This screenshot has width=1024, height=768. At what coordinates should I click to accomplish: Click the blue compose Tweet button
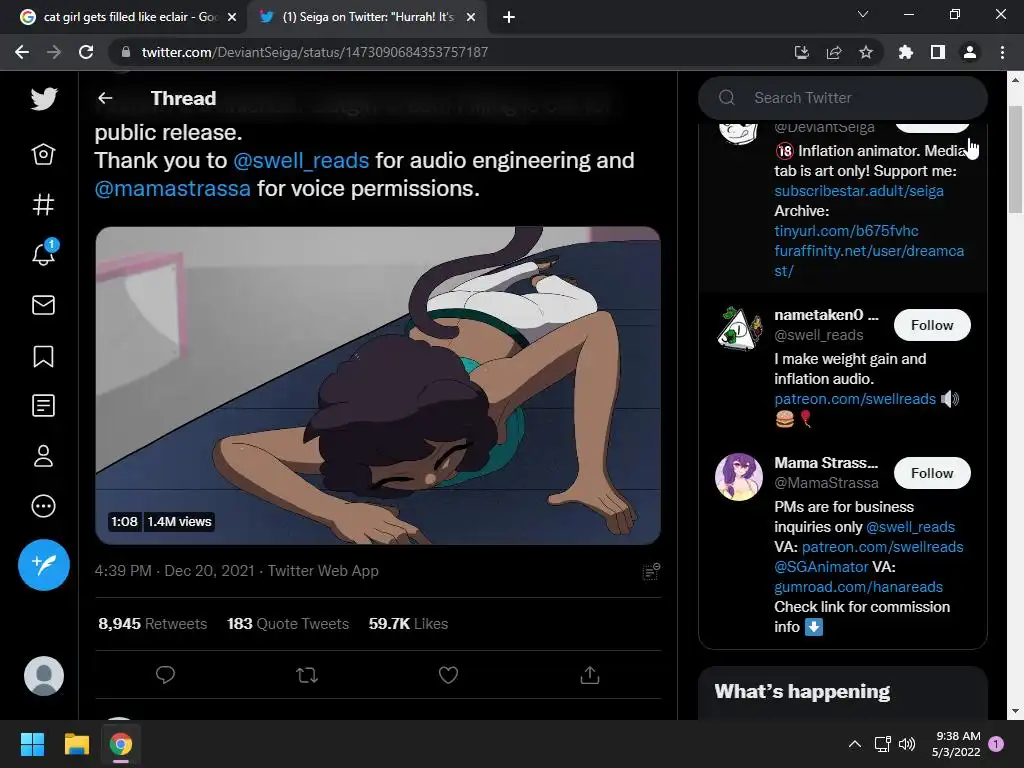click(44, 565)
